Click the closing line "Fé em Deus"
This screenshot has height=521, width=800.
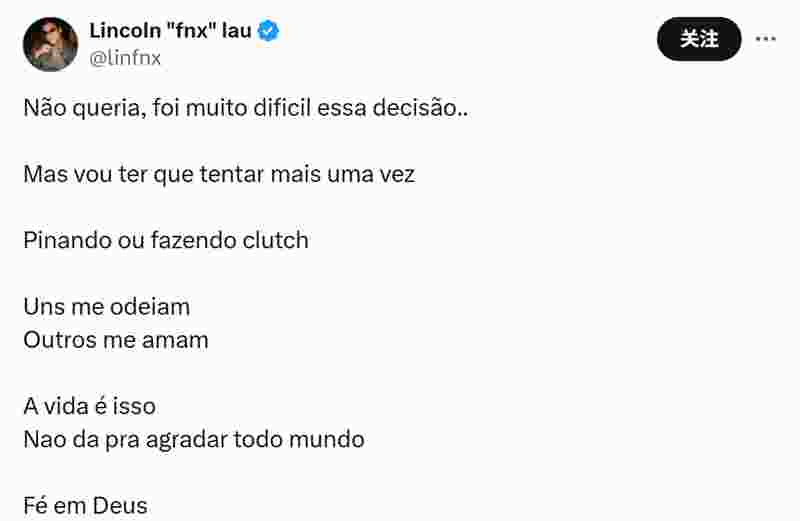85,506
